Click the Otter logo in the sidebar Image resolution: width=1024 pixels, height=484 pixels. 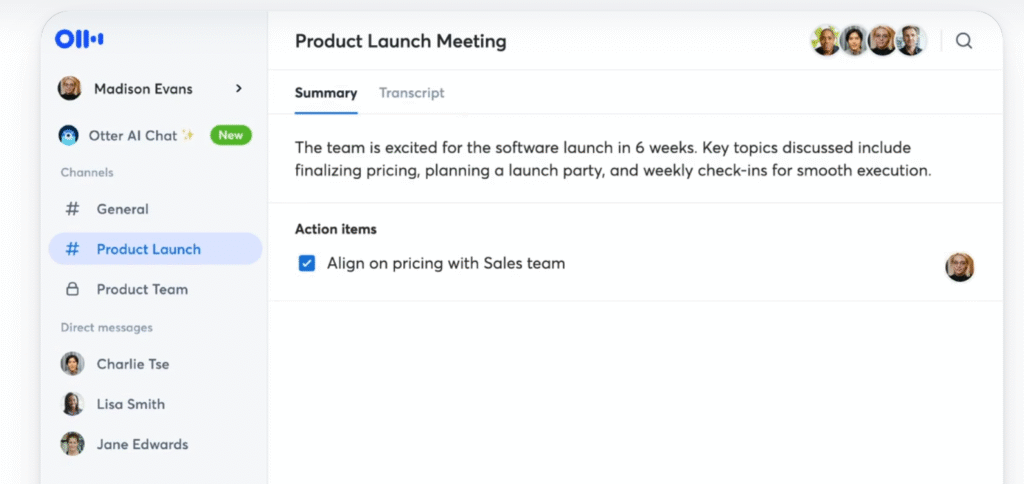pyautogui.click(x=79, y=39)
